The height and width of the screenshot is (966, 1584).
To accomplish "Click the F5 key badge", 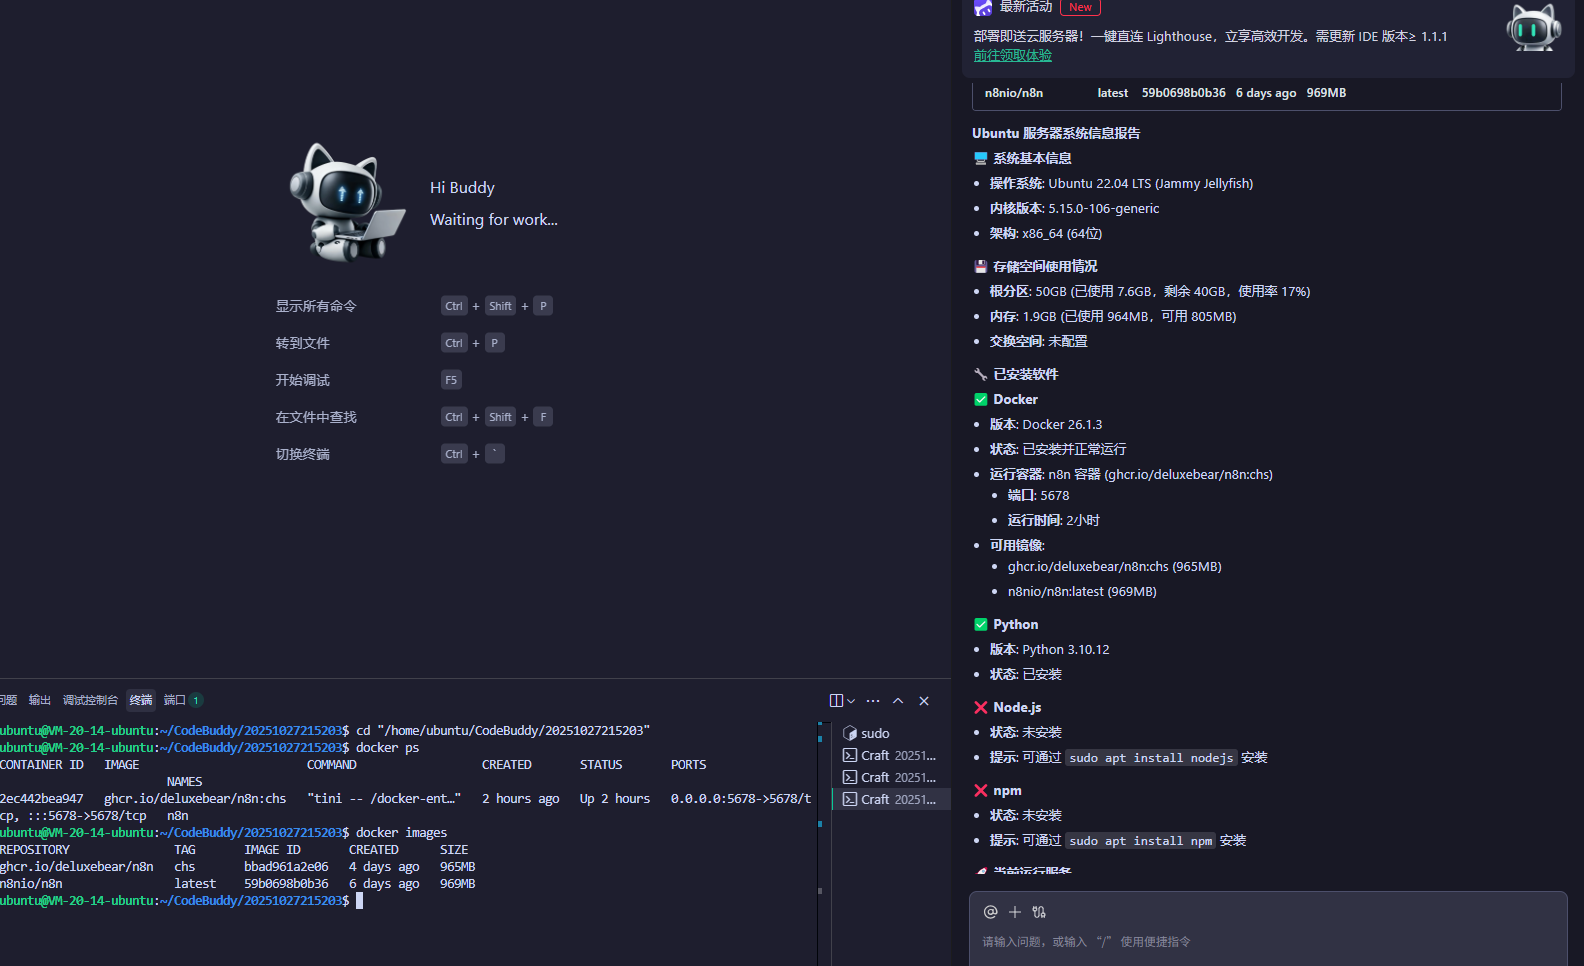I will pyautogui.click(x=451, y=380).
